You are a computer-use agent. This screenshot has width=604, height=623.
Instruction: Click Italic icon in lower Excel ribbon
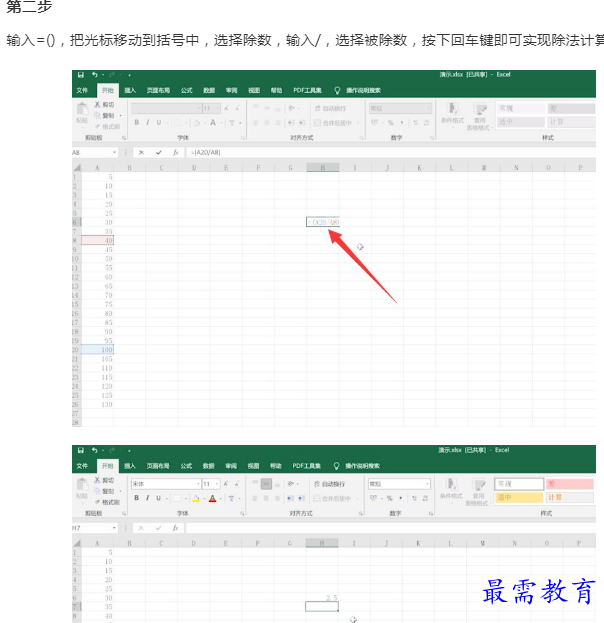pyautogui.click(x=147, y=498)
